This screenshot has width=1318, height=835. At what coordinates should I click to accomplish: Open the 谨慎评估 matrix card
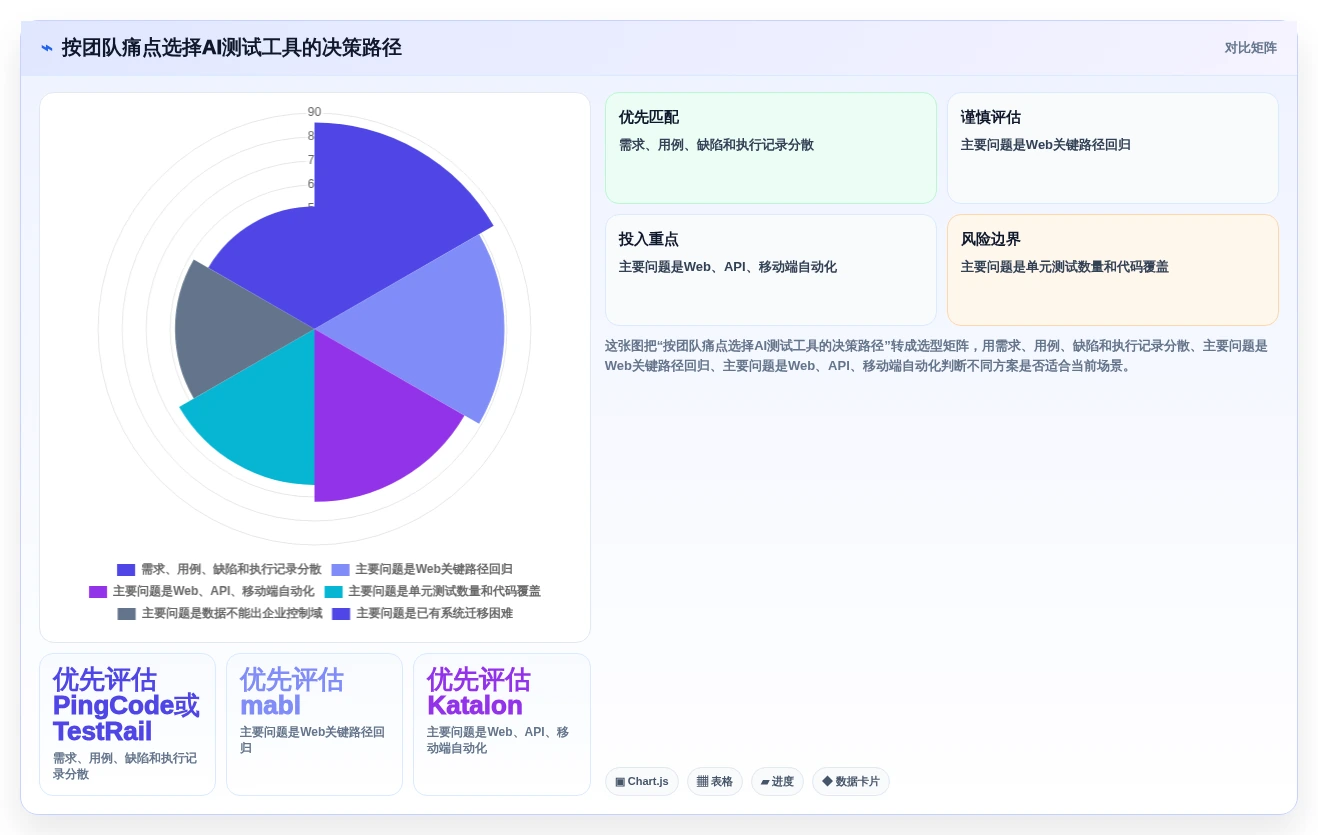click(x=1112, y=148)
